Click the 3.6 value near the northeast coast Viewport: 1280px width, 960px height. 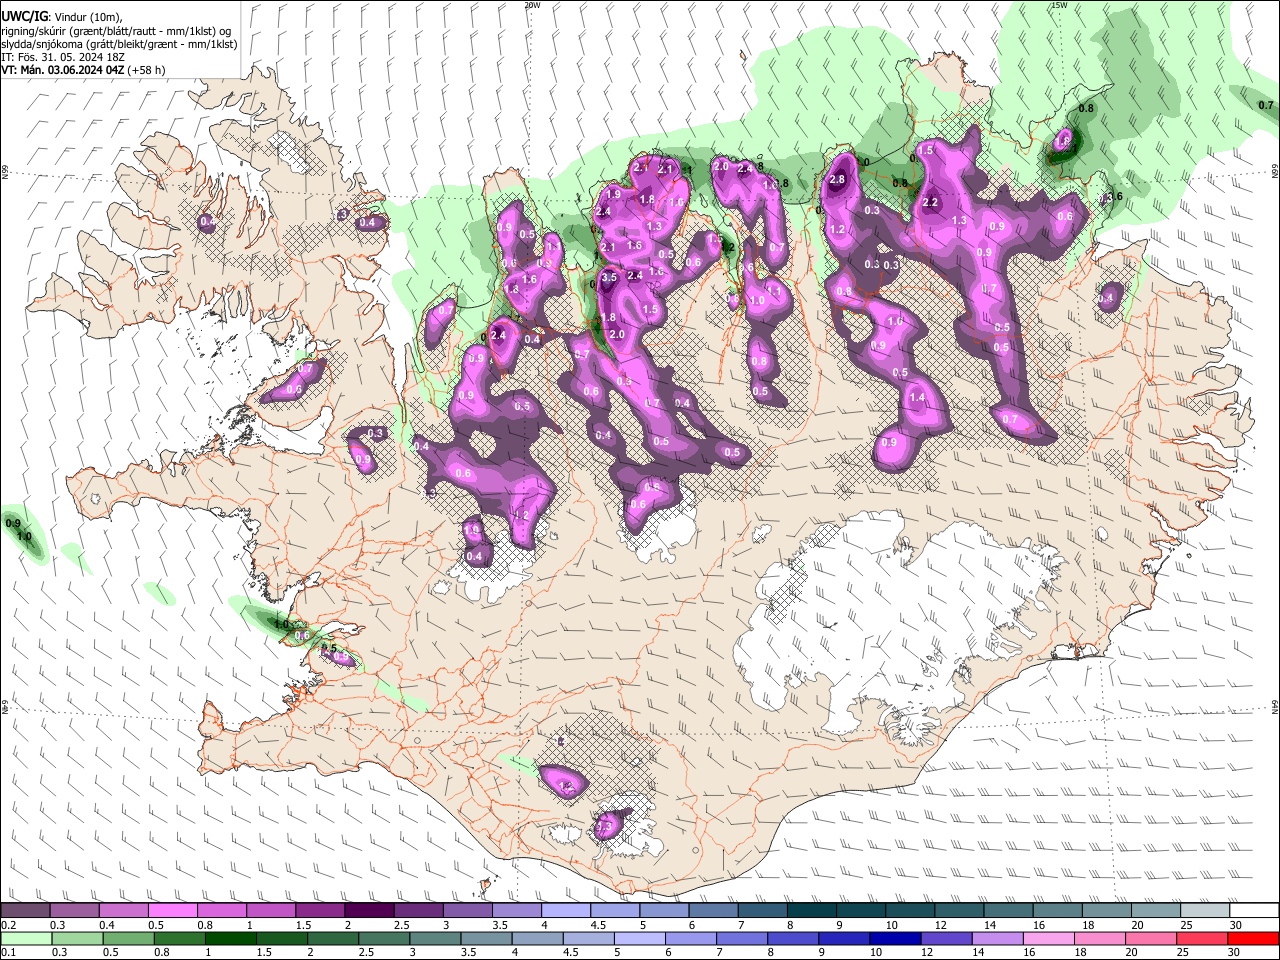(1116, 198)
